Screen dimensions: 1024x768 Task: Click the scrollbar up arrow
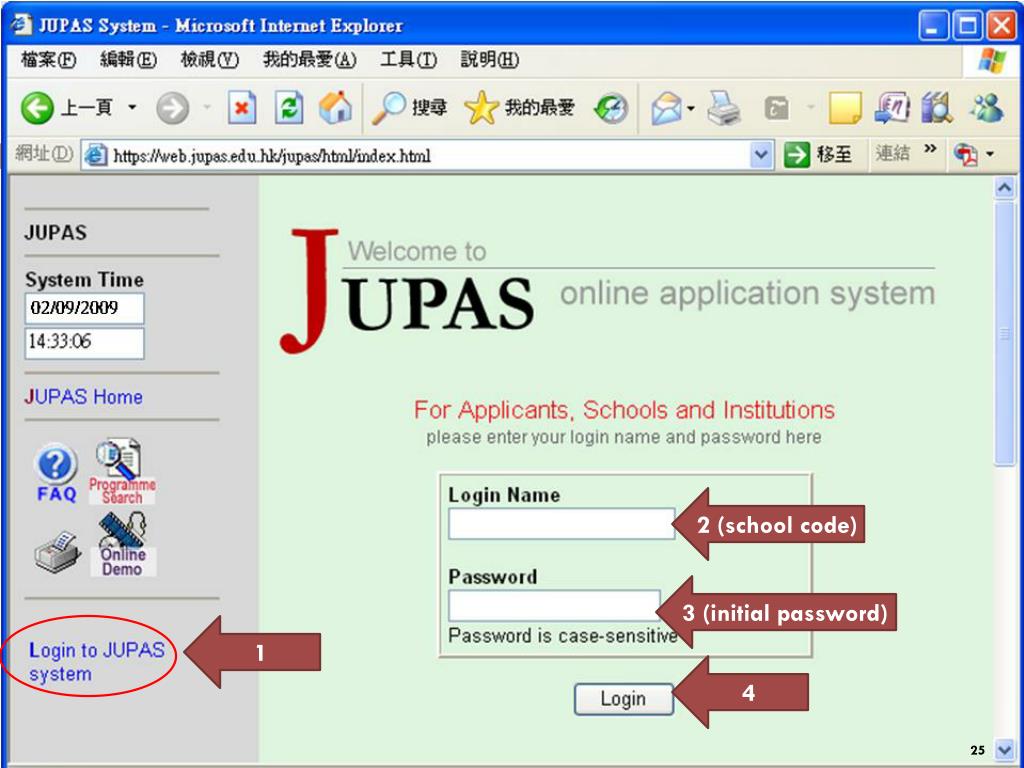1004,188
